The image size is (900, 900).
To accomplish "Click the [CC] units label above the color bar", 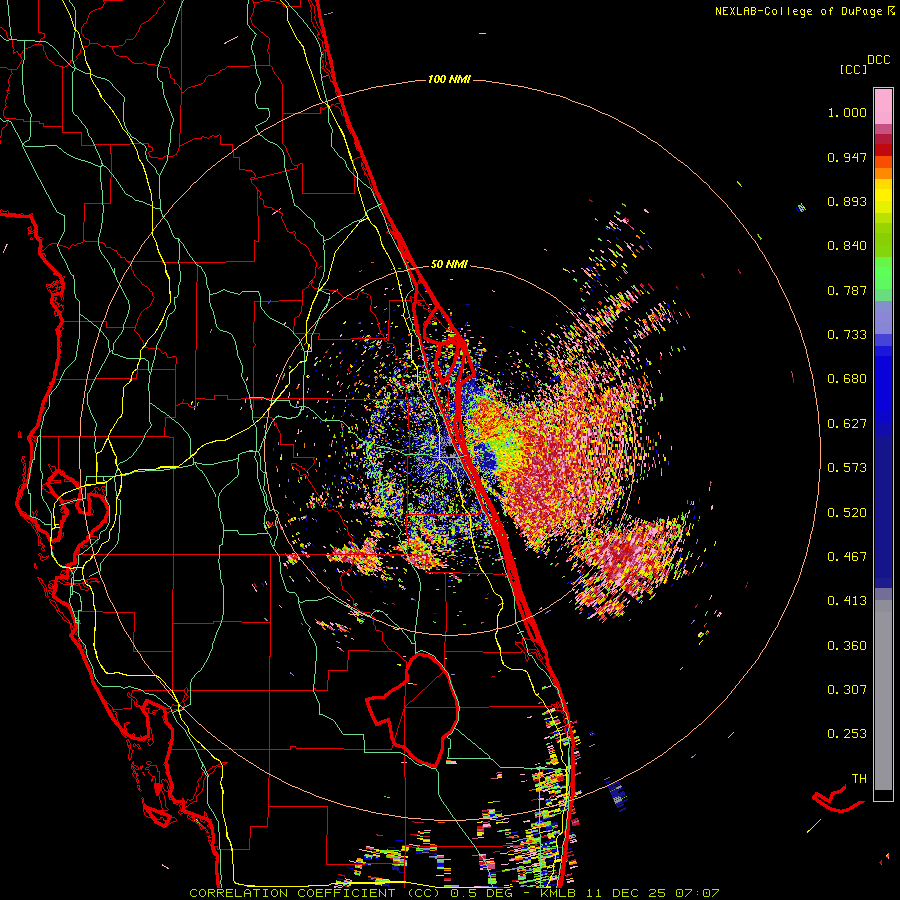I will 854,69.
